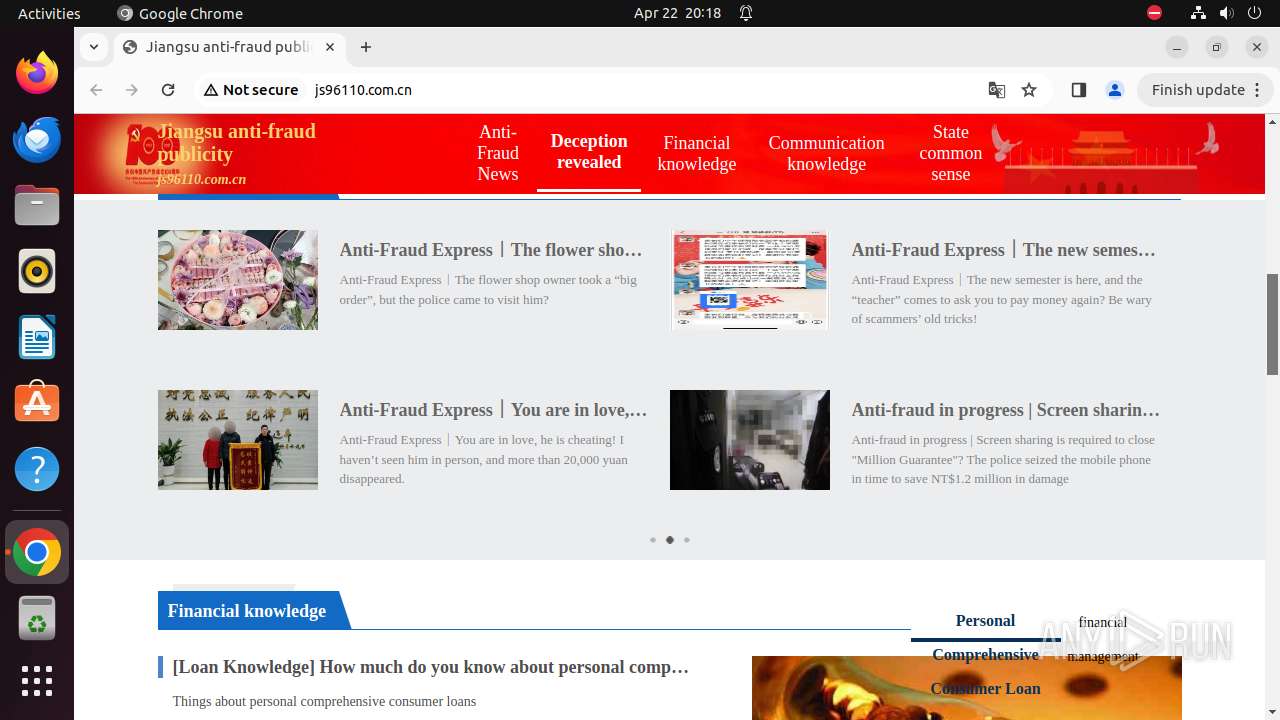Select the second carousel dot
1280x720 pixels.
670,540
